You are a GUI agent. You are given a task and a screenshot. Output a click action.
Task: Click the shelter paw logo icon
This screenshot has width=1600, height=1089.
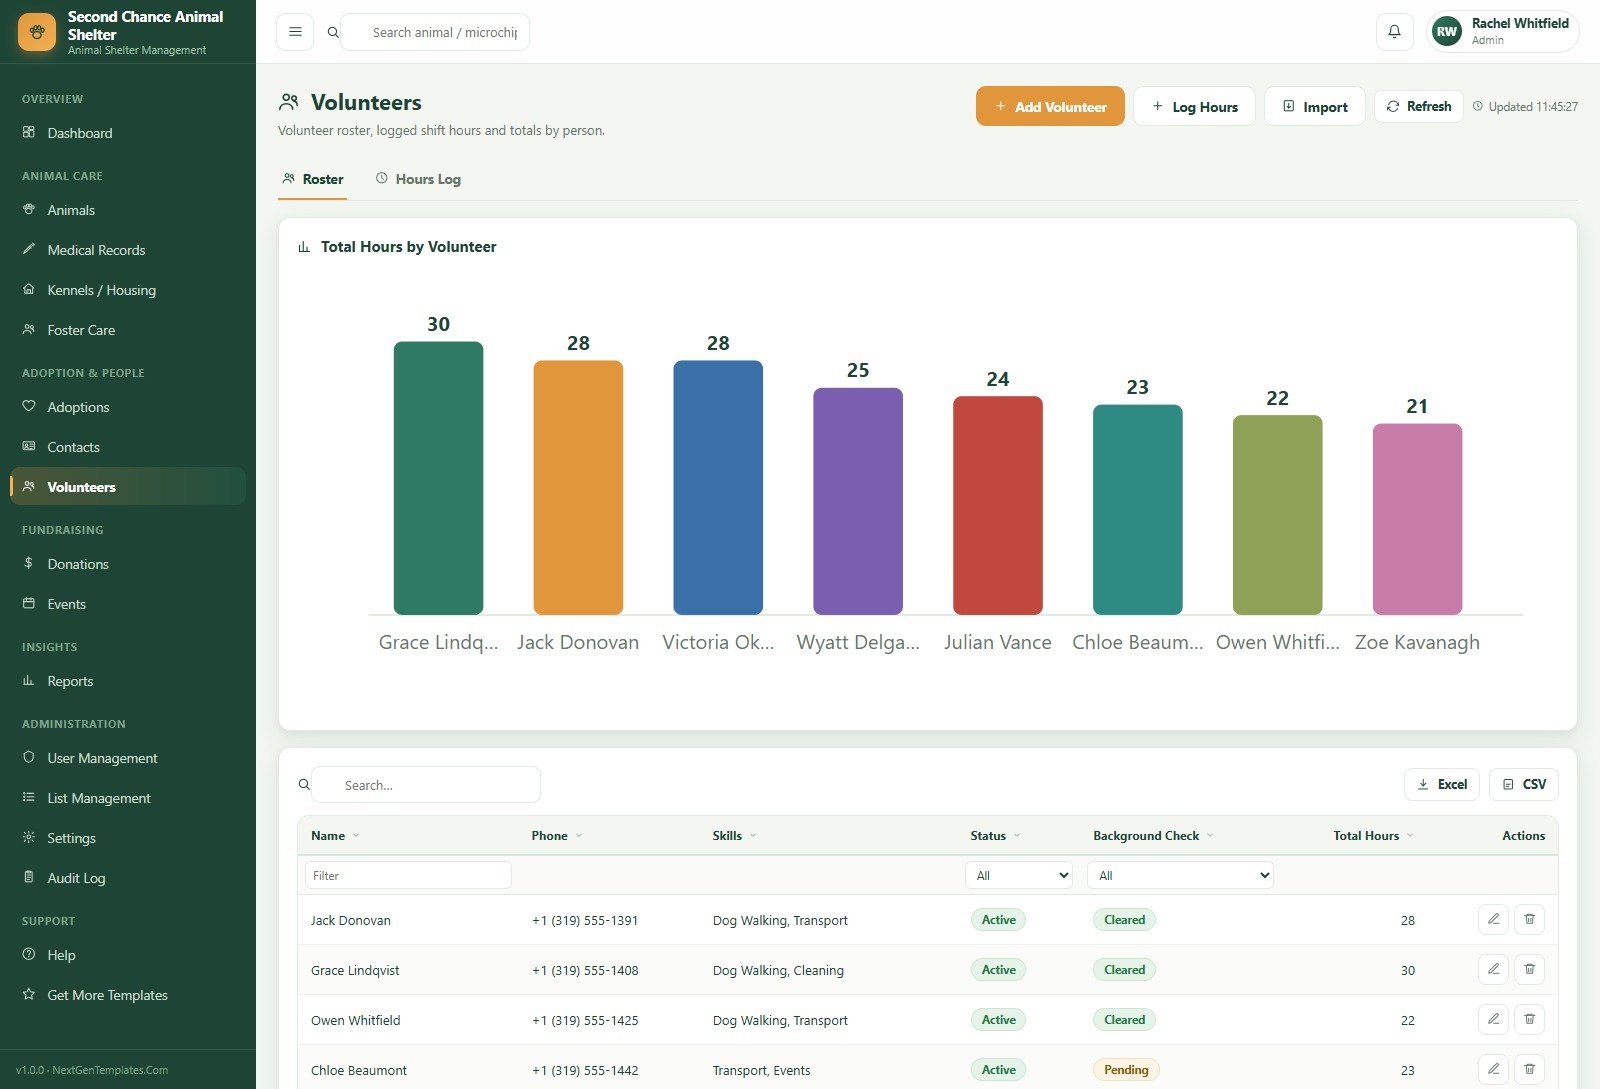(37, 32)
